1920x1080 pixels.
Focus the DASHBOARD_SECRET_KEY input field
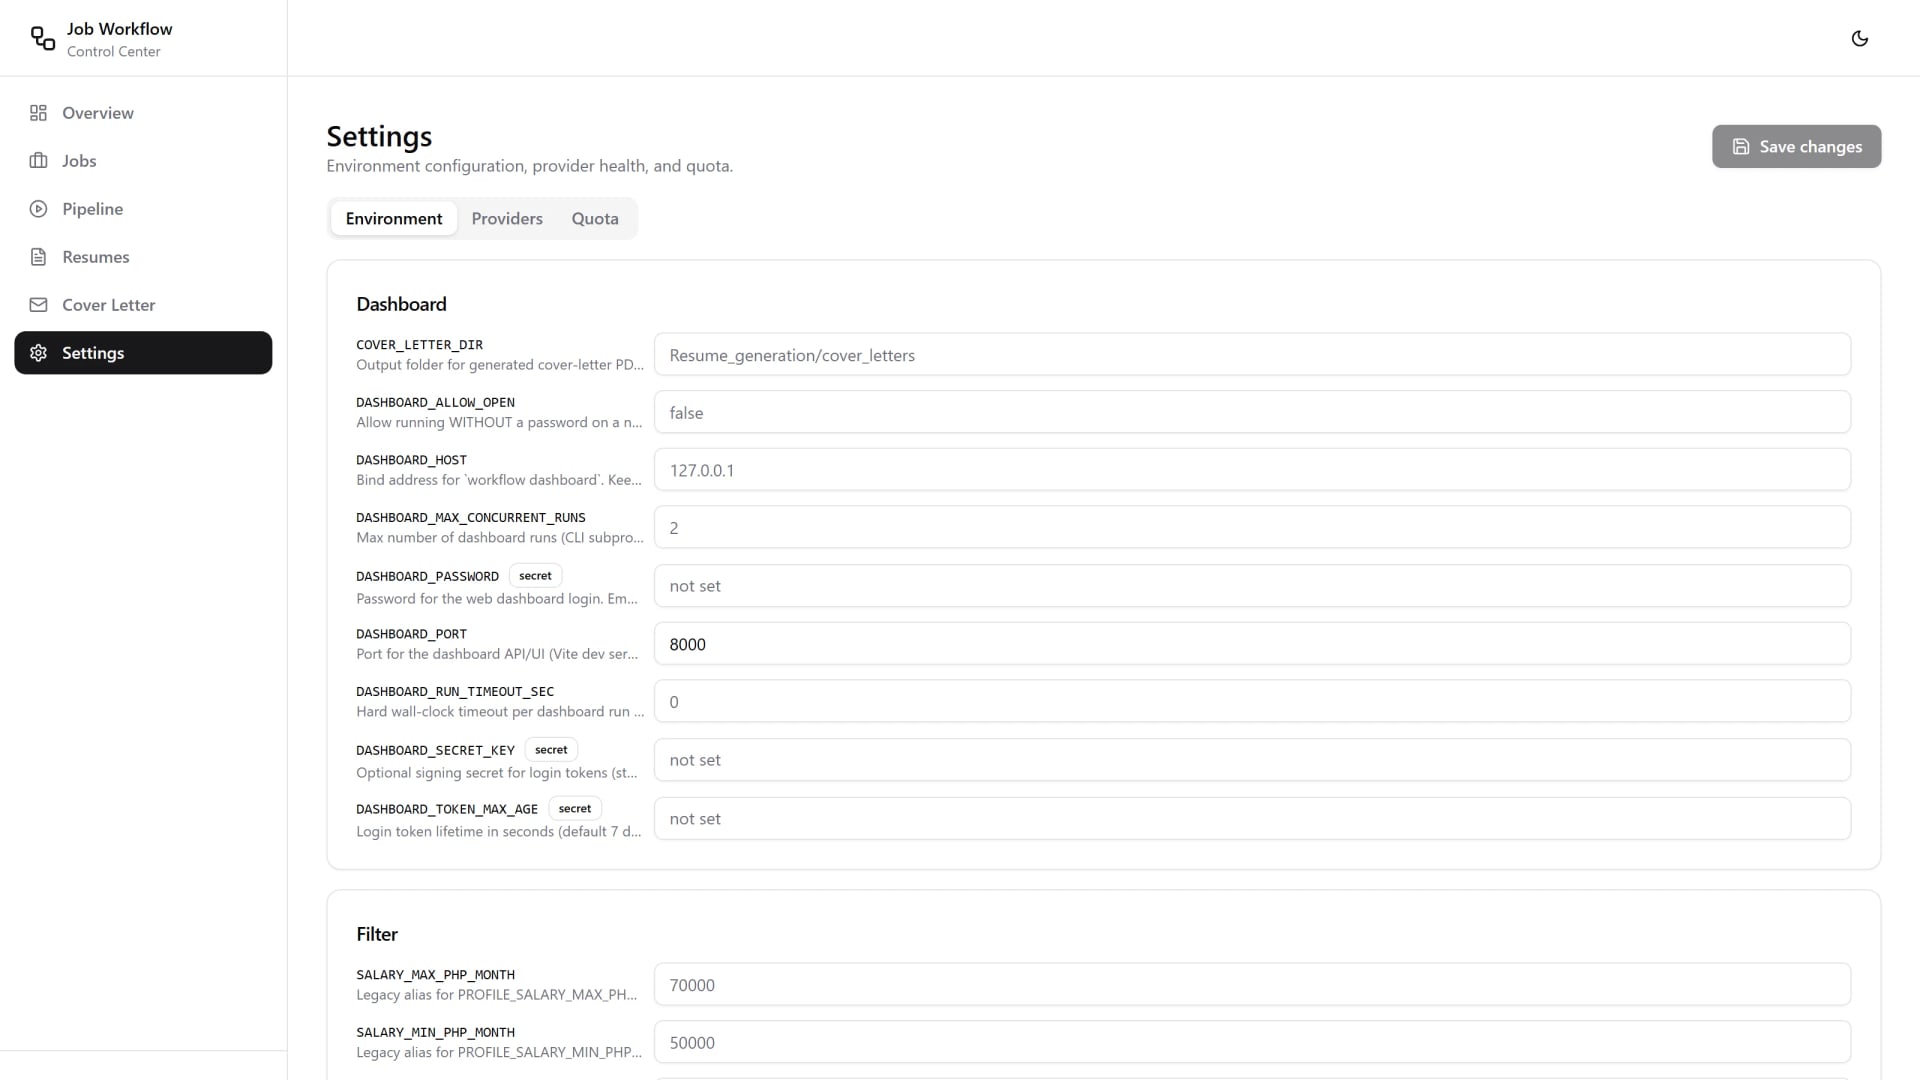coord(1252,760)
